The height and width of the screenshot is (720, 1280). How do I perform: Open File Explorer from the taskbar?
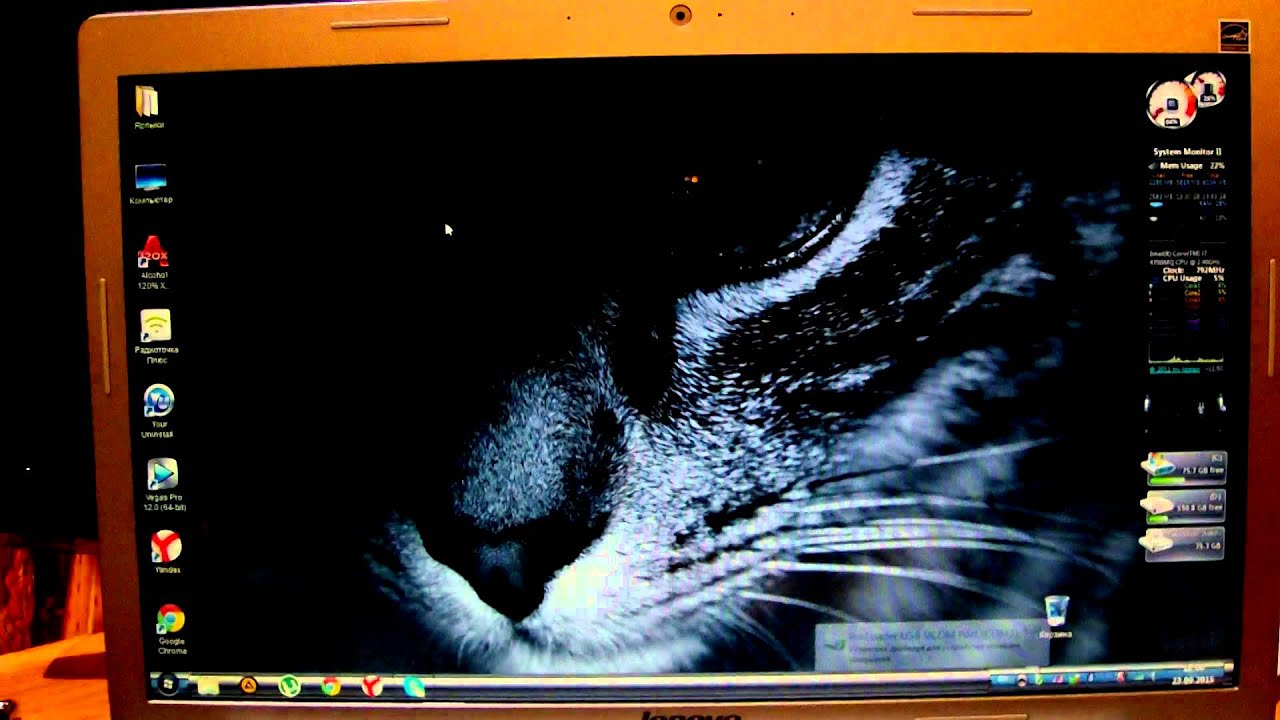(208, 686)
